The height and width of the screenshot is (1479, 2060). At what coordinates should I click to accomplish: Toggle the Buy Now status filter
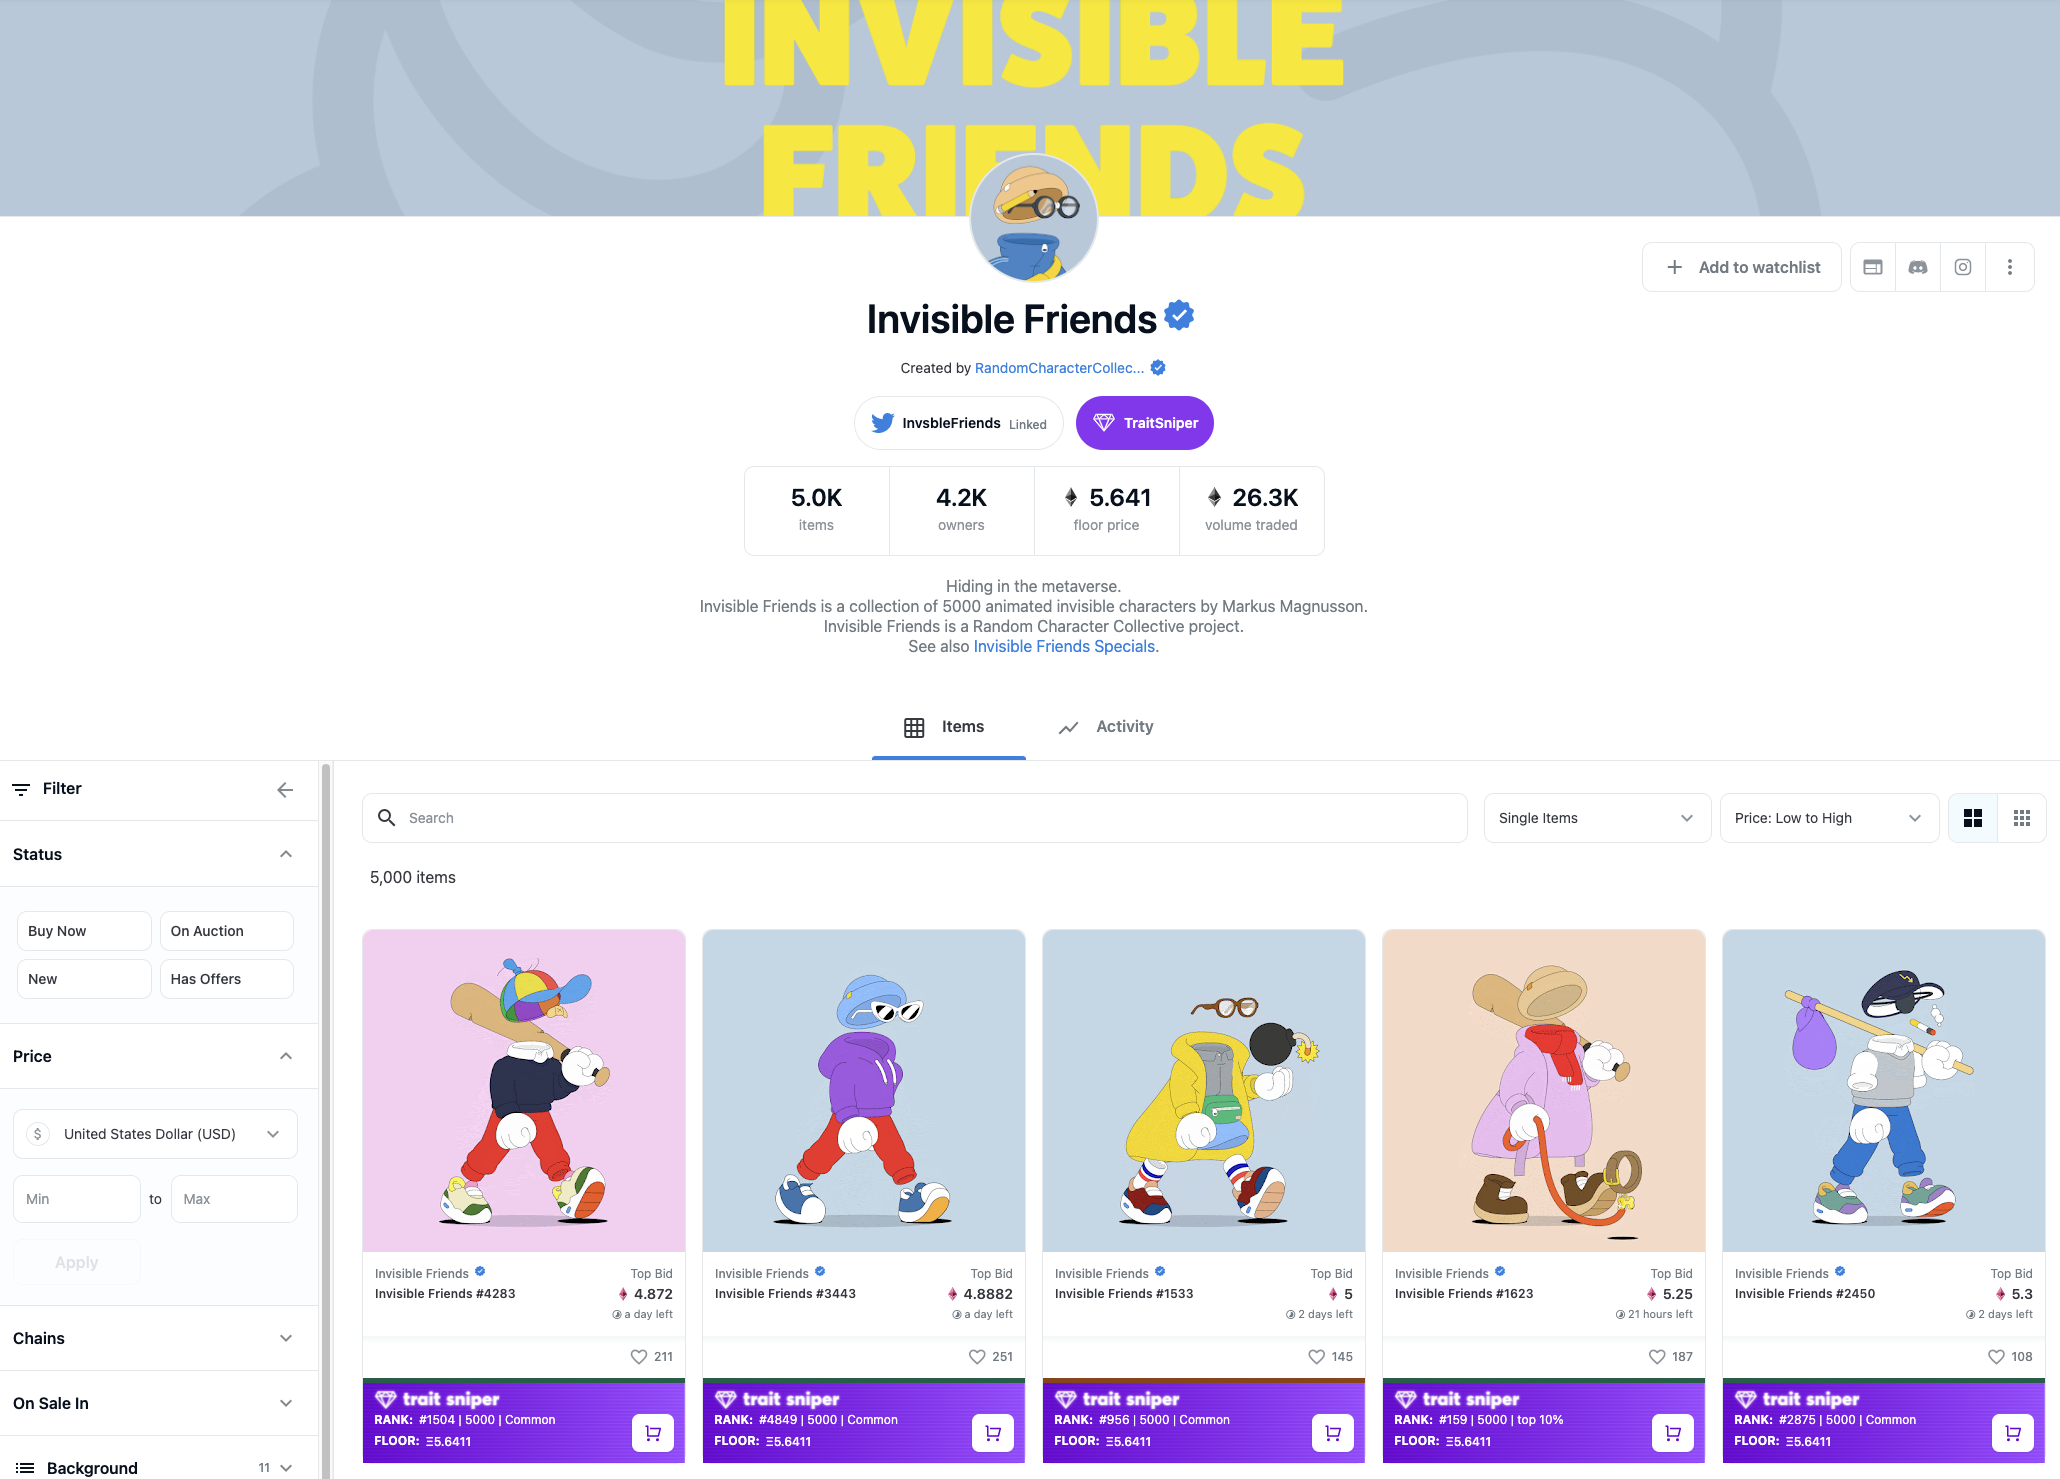tap(84, 931)
